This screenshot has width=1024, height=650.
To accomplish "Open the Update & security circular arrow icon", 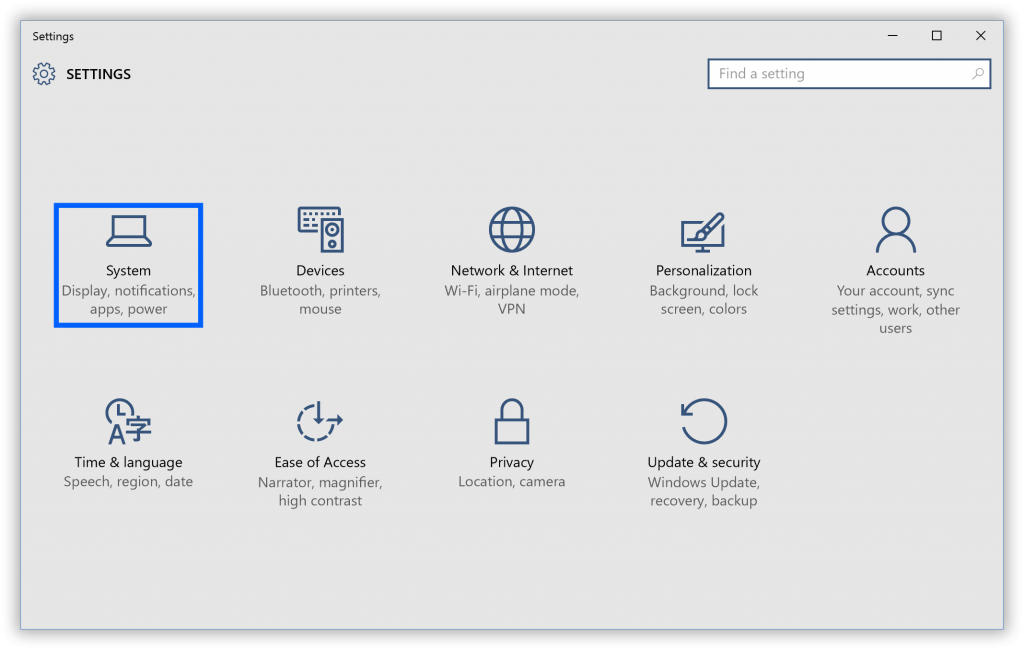I will tap(703, 421).
